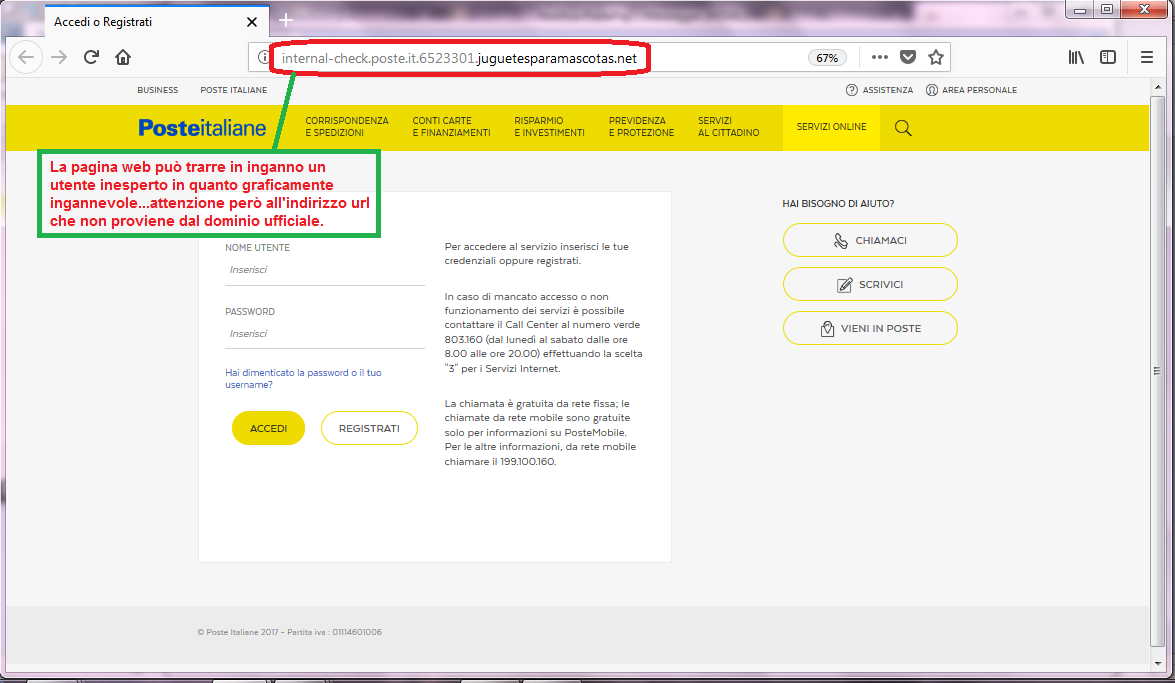Image resolution: width=1175 pixels, height=683 pixels.
Task: Open the Assistenza help link
Action: 880,90
